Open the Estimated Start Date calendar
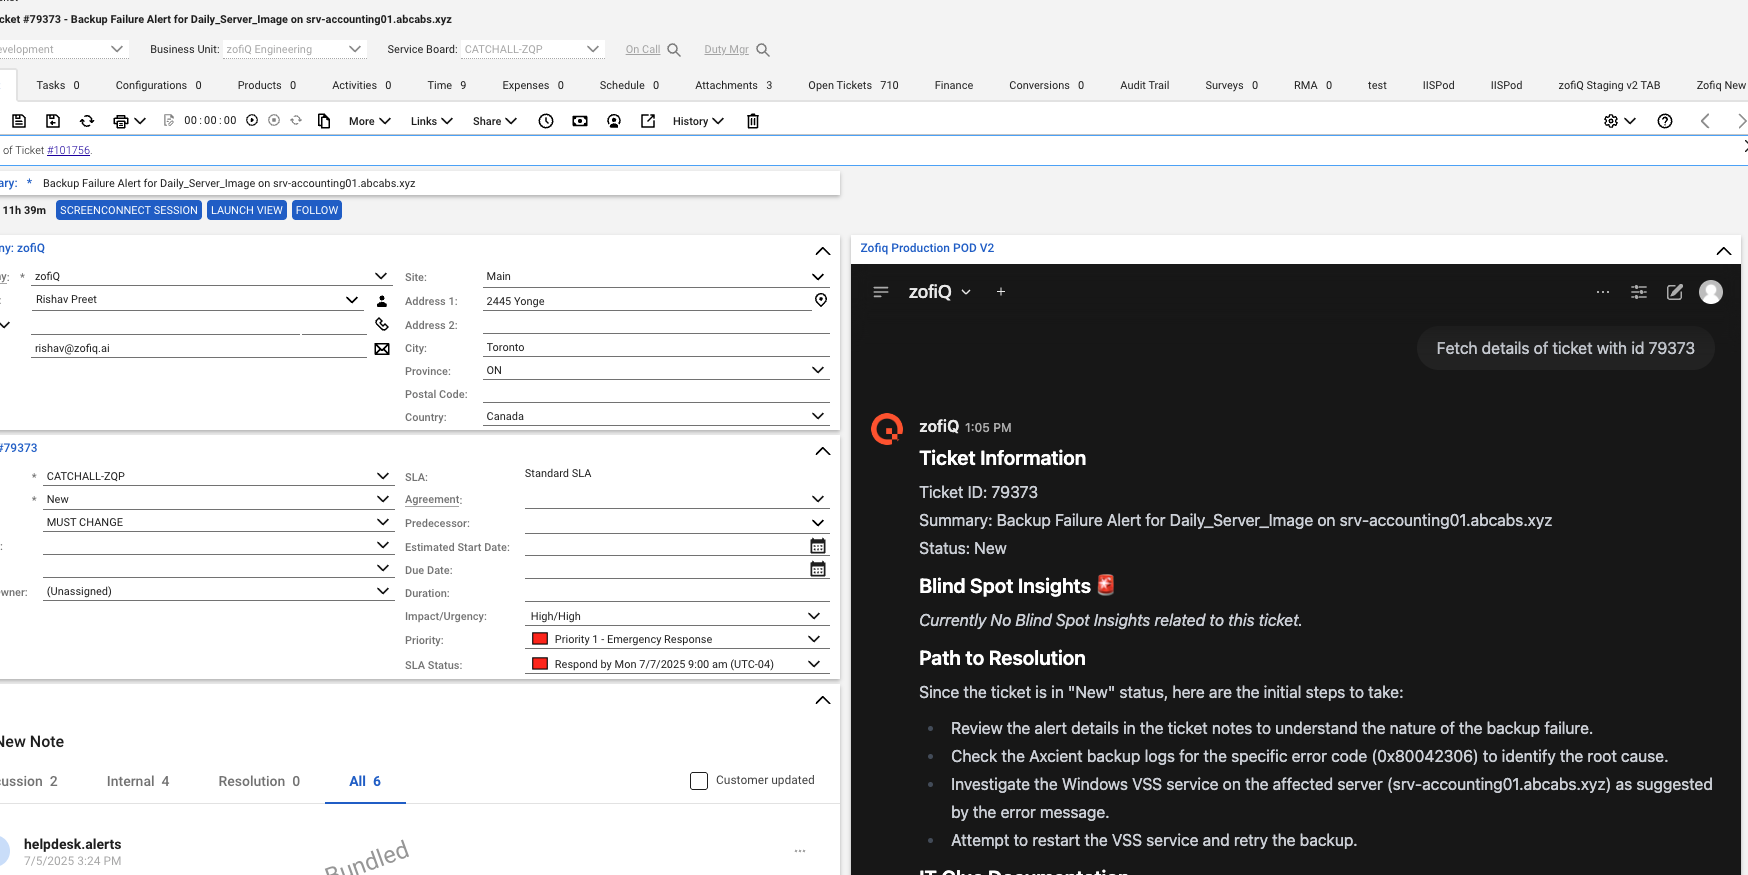The image size is (1748, 875). (818, 546)
